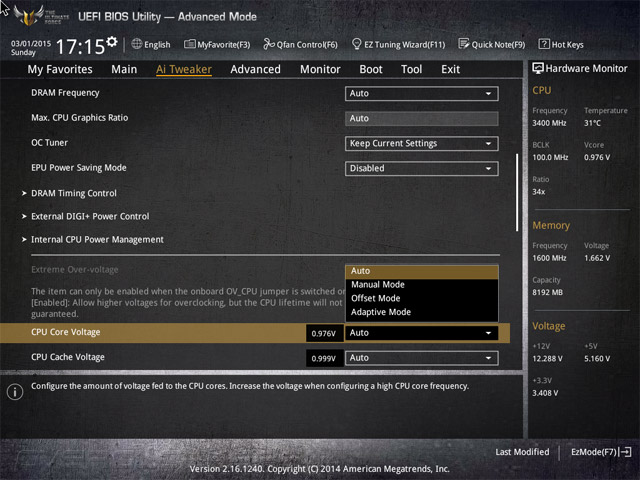640x480 pixels.
Task: Click the 3.408 V reading
Action: [x=545, y=393]
